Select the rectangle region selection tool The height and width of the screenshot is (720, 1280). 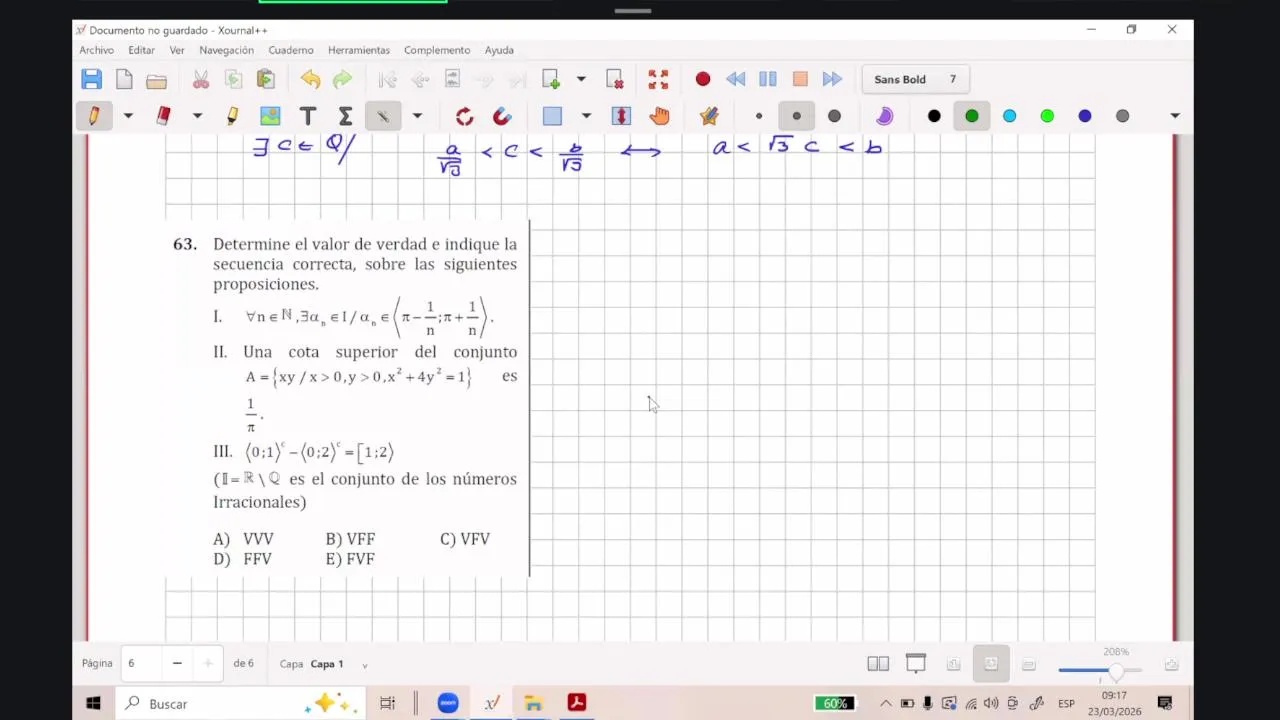point(552,116)
